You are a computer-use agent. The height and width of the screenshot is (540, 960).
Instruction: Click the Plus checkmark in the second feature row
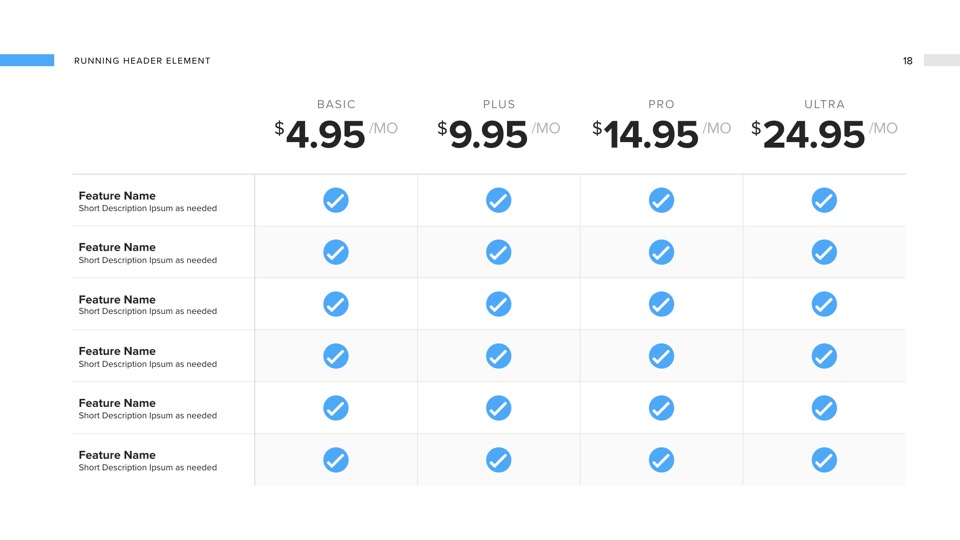click(x=498, y=252)
